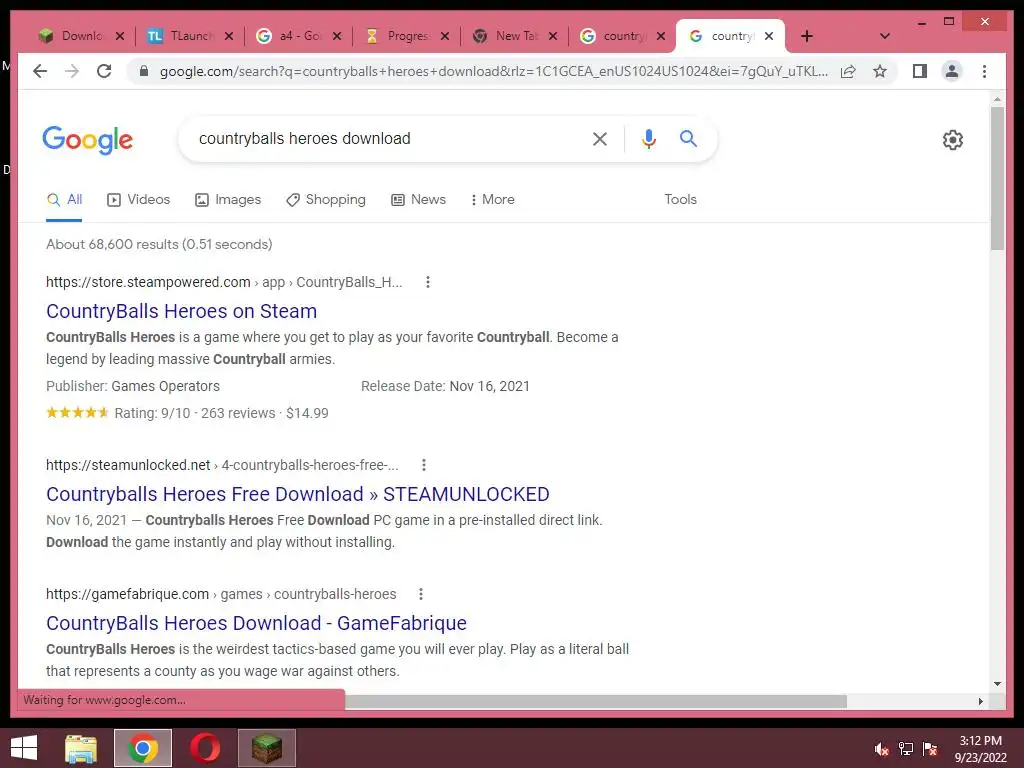Show Videos results

[x=138, y=200]
